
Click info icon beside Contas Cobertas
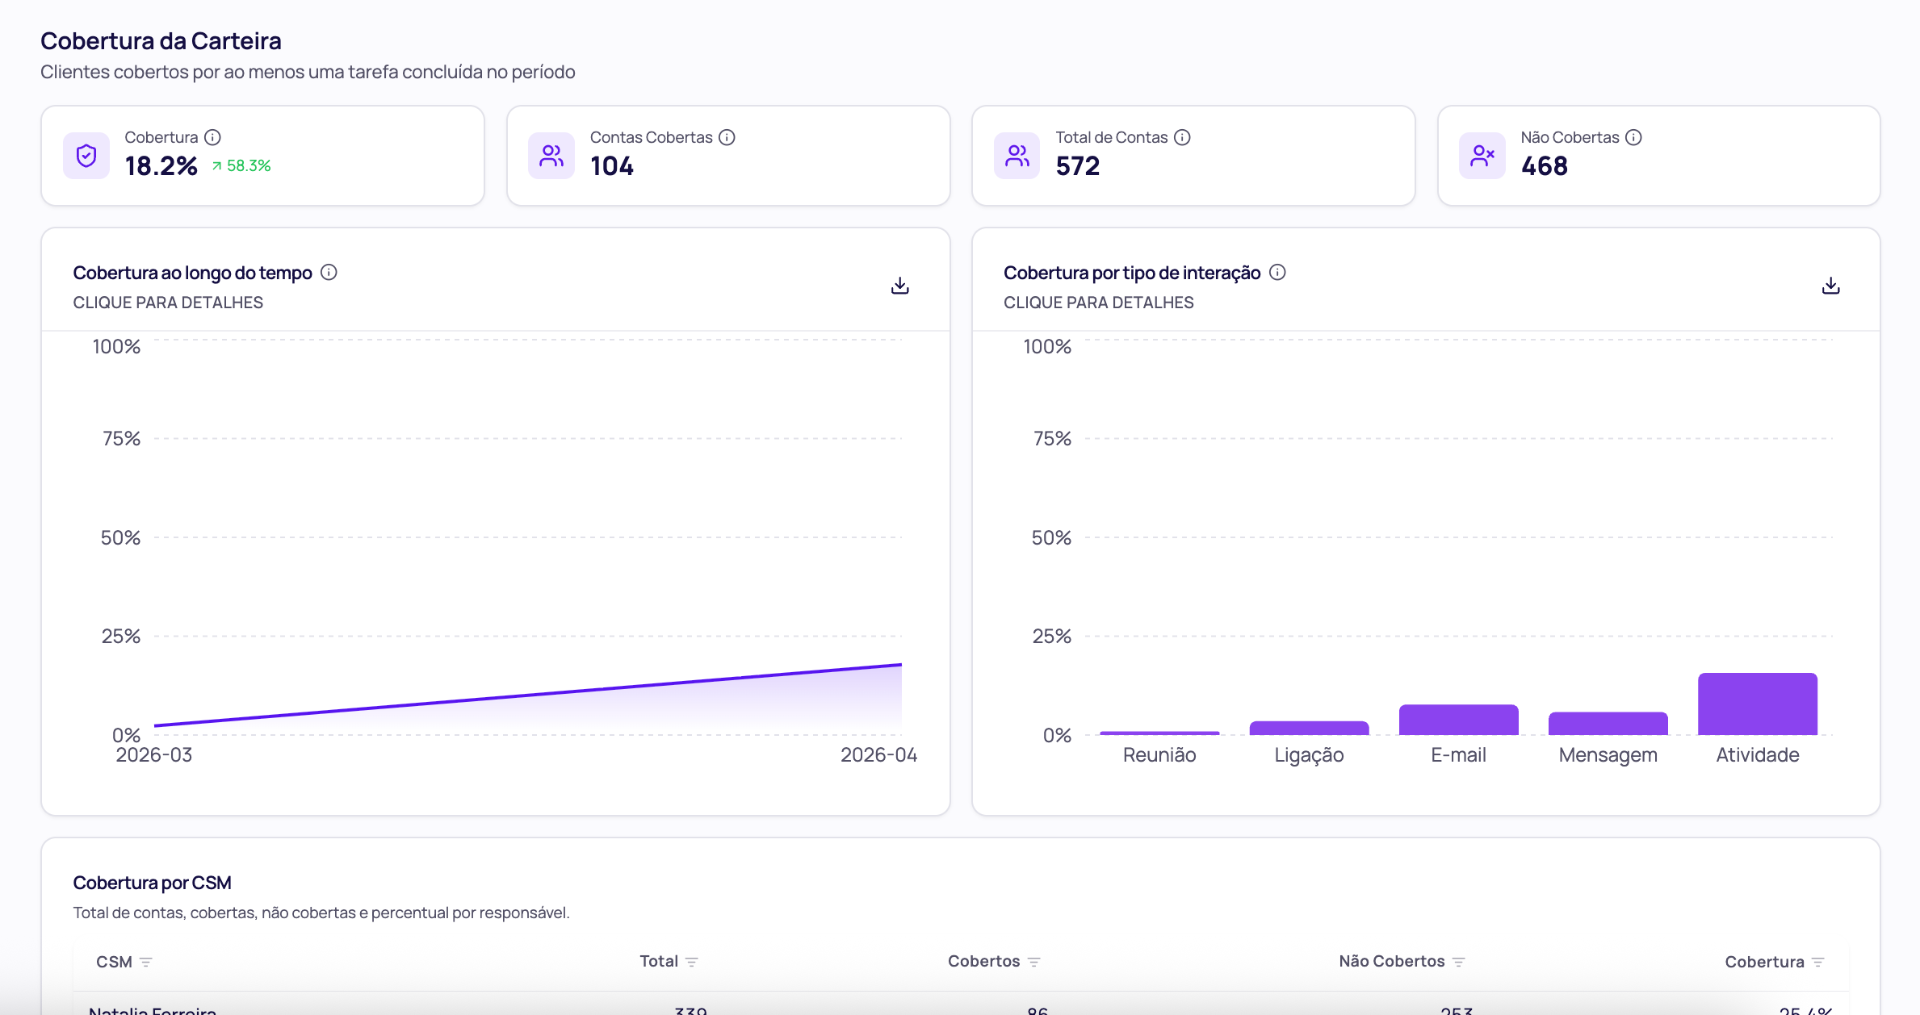pyautogui.click(x=727, y=137)
